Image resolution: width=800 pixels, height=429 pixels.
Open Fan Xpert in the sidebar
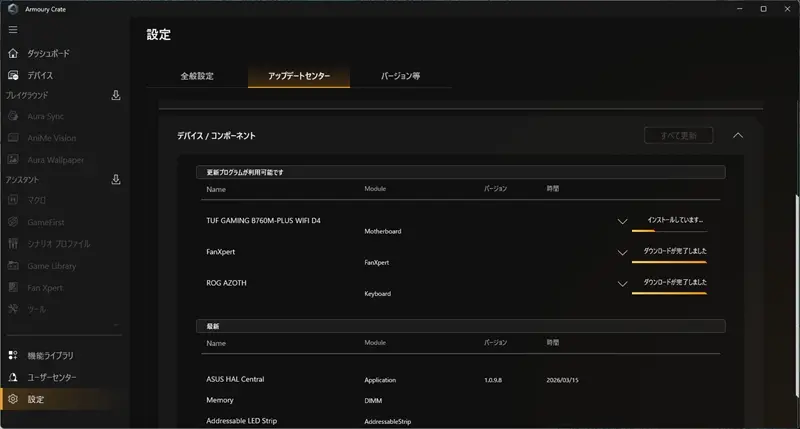point(45,288)
